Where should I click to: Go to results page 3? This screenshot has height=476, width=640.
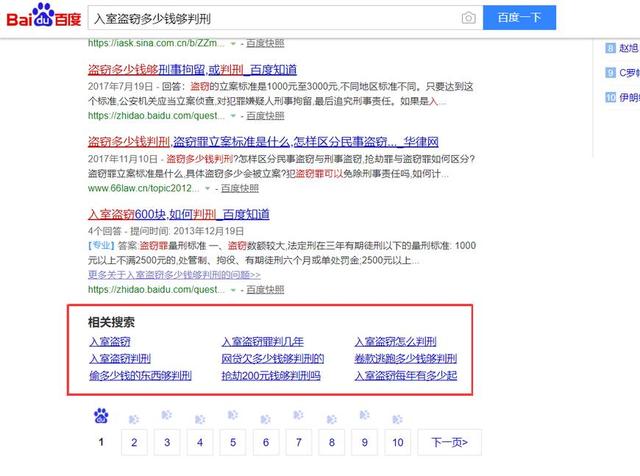167,443
